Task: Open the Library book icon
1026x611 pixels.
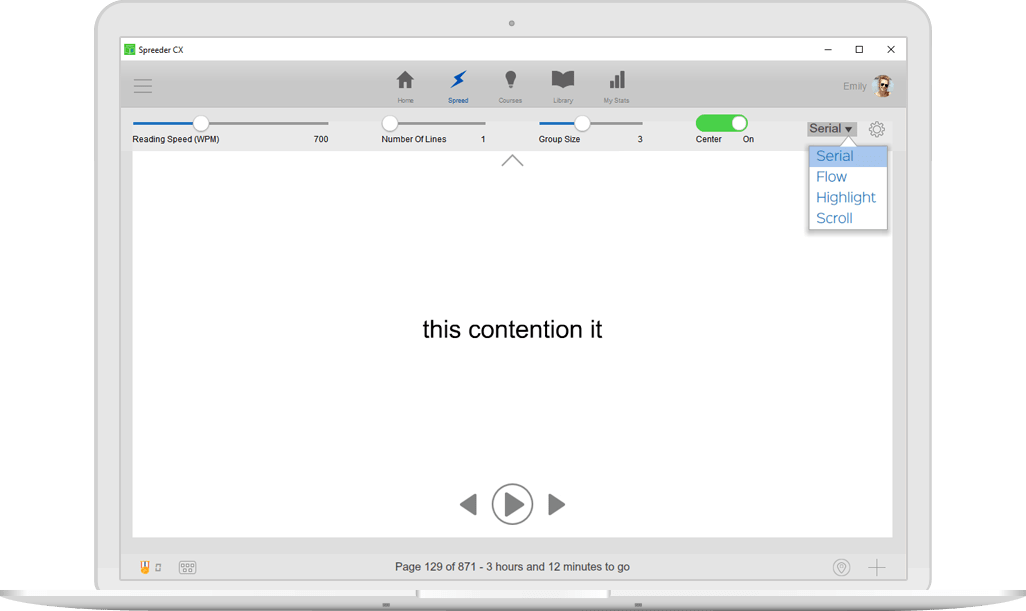Action: (x=563, y=81)
